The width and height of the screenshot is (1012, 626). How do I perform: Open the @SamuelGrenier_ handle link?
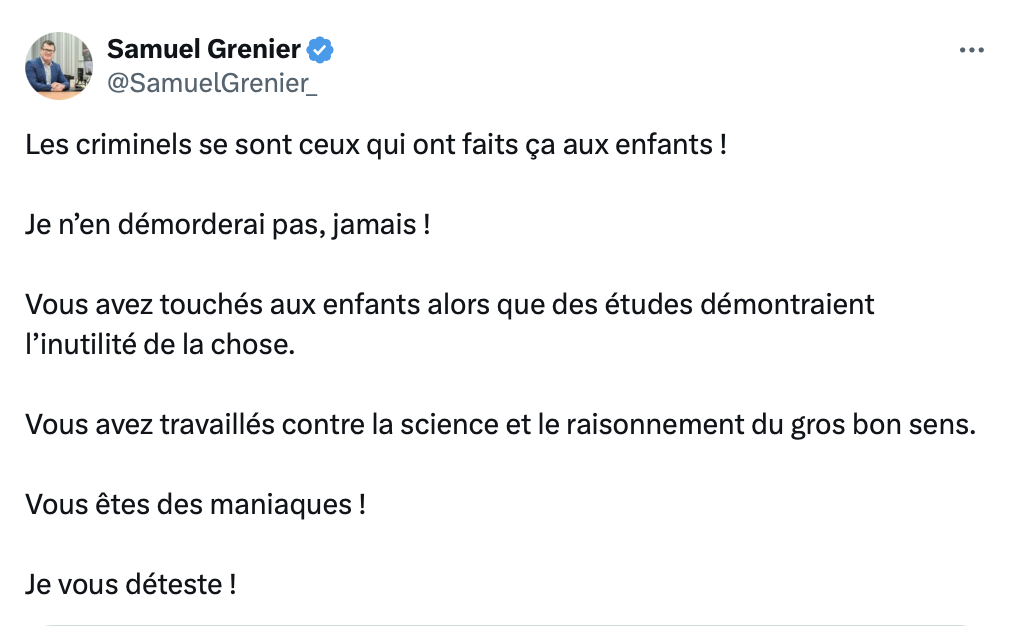[x=212, y=83]
